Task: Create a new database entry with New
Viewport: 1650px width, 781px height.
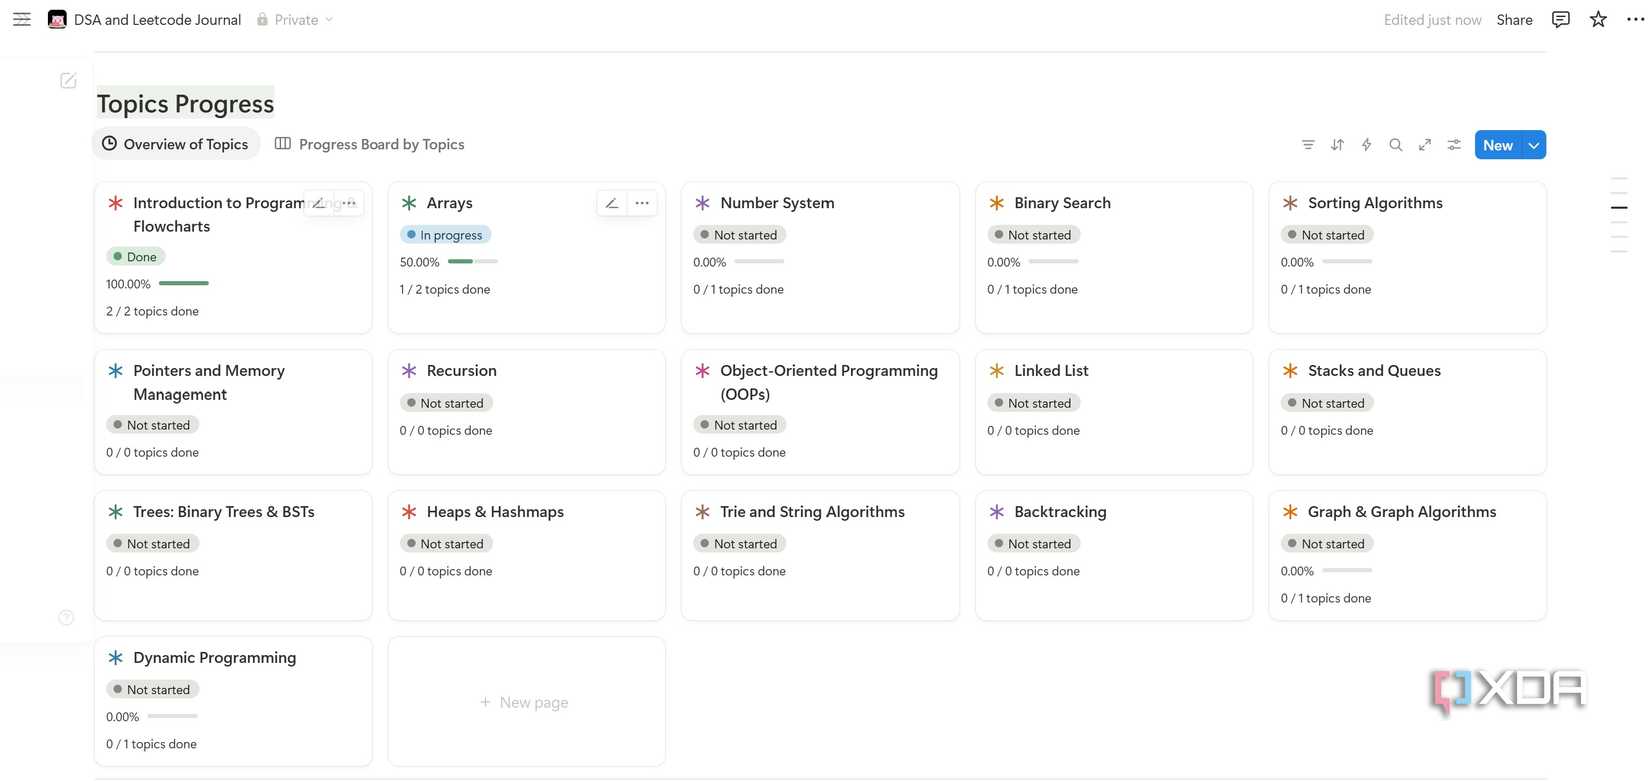Action: pyautogui.click(x=1498, y=145)
